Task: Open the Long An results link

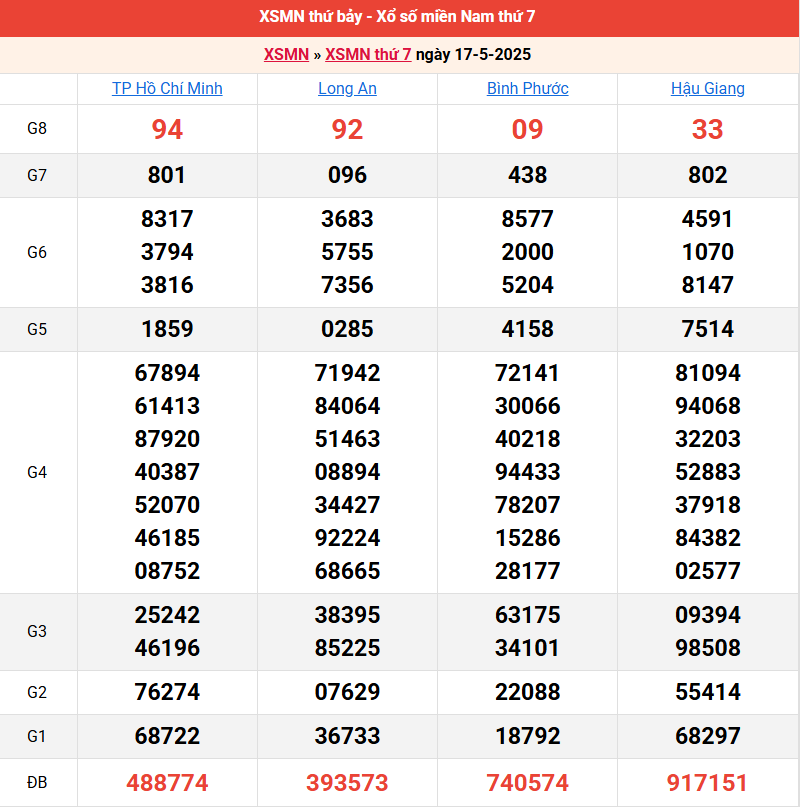Action: pos(347,88)
